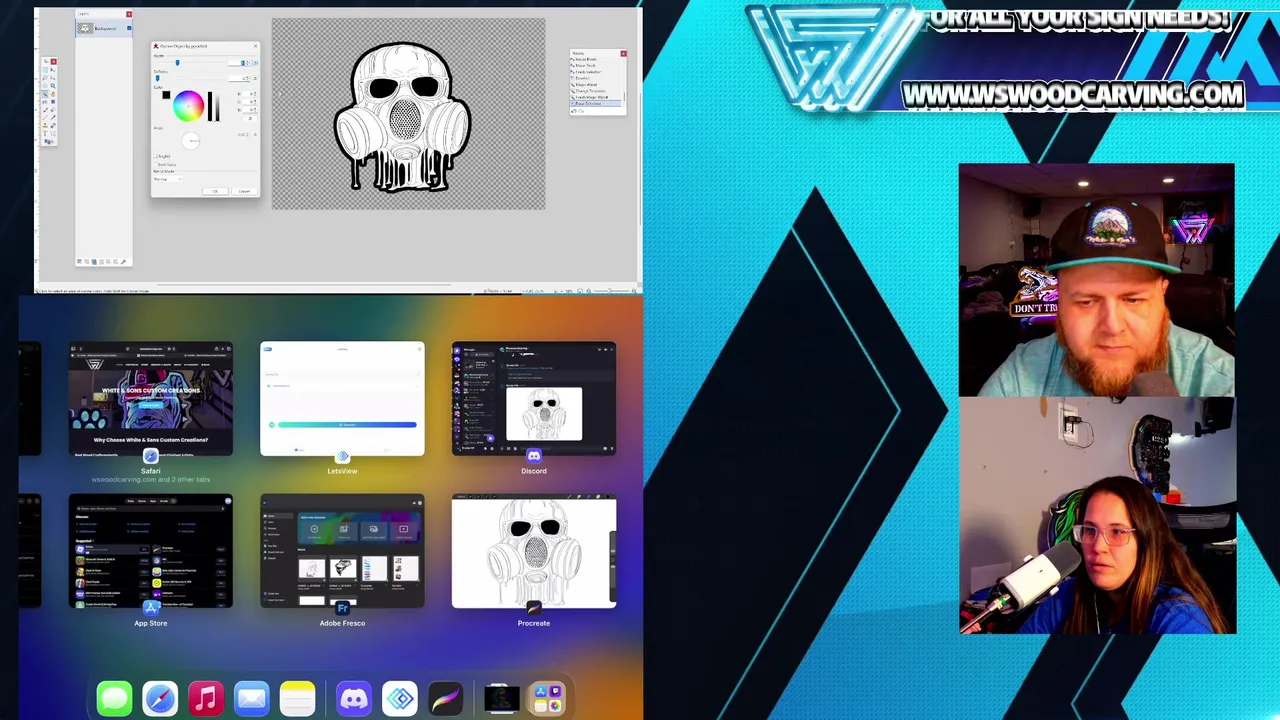Open Messages from the iPad dock
The image size is (1280, 720).
point(114,698)
